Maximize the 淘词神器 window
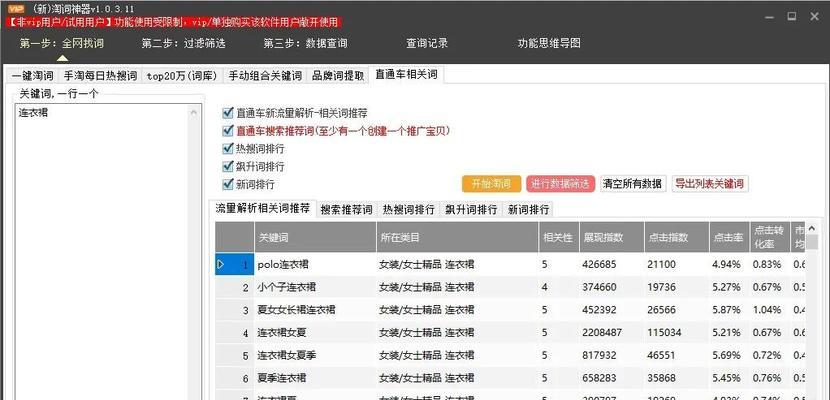 pos(792,16)
